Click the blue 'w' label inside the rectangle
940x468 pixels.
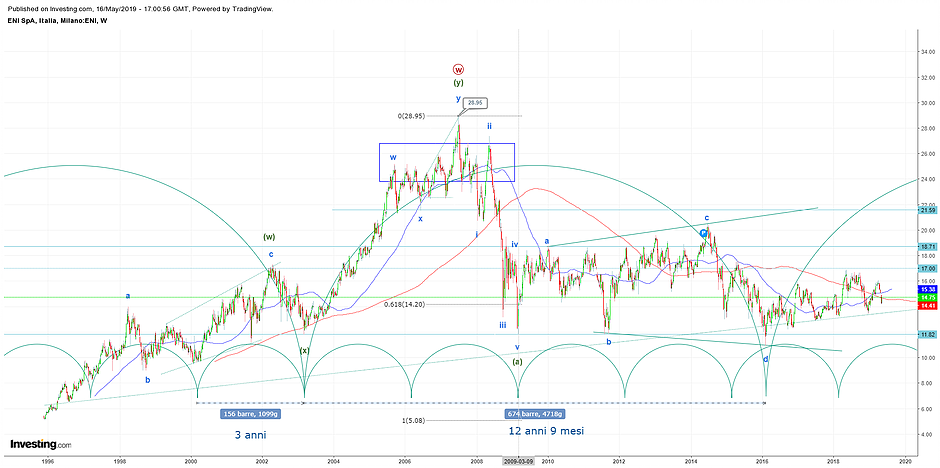[x=393, y=158]
